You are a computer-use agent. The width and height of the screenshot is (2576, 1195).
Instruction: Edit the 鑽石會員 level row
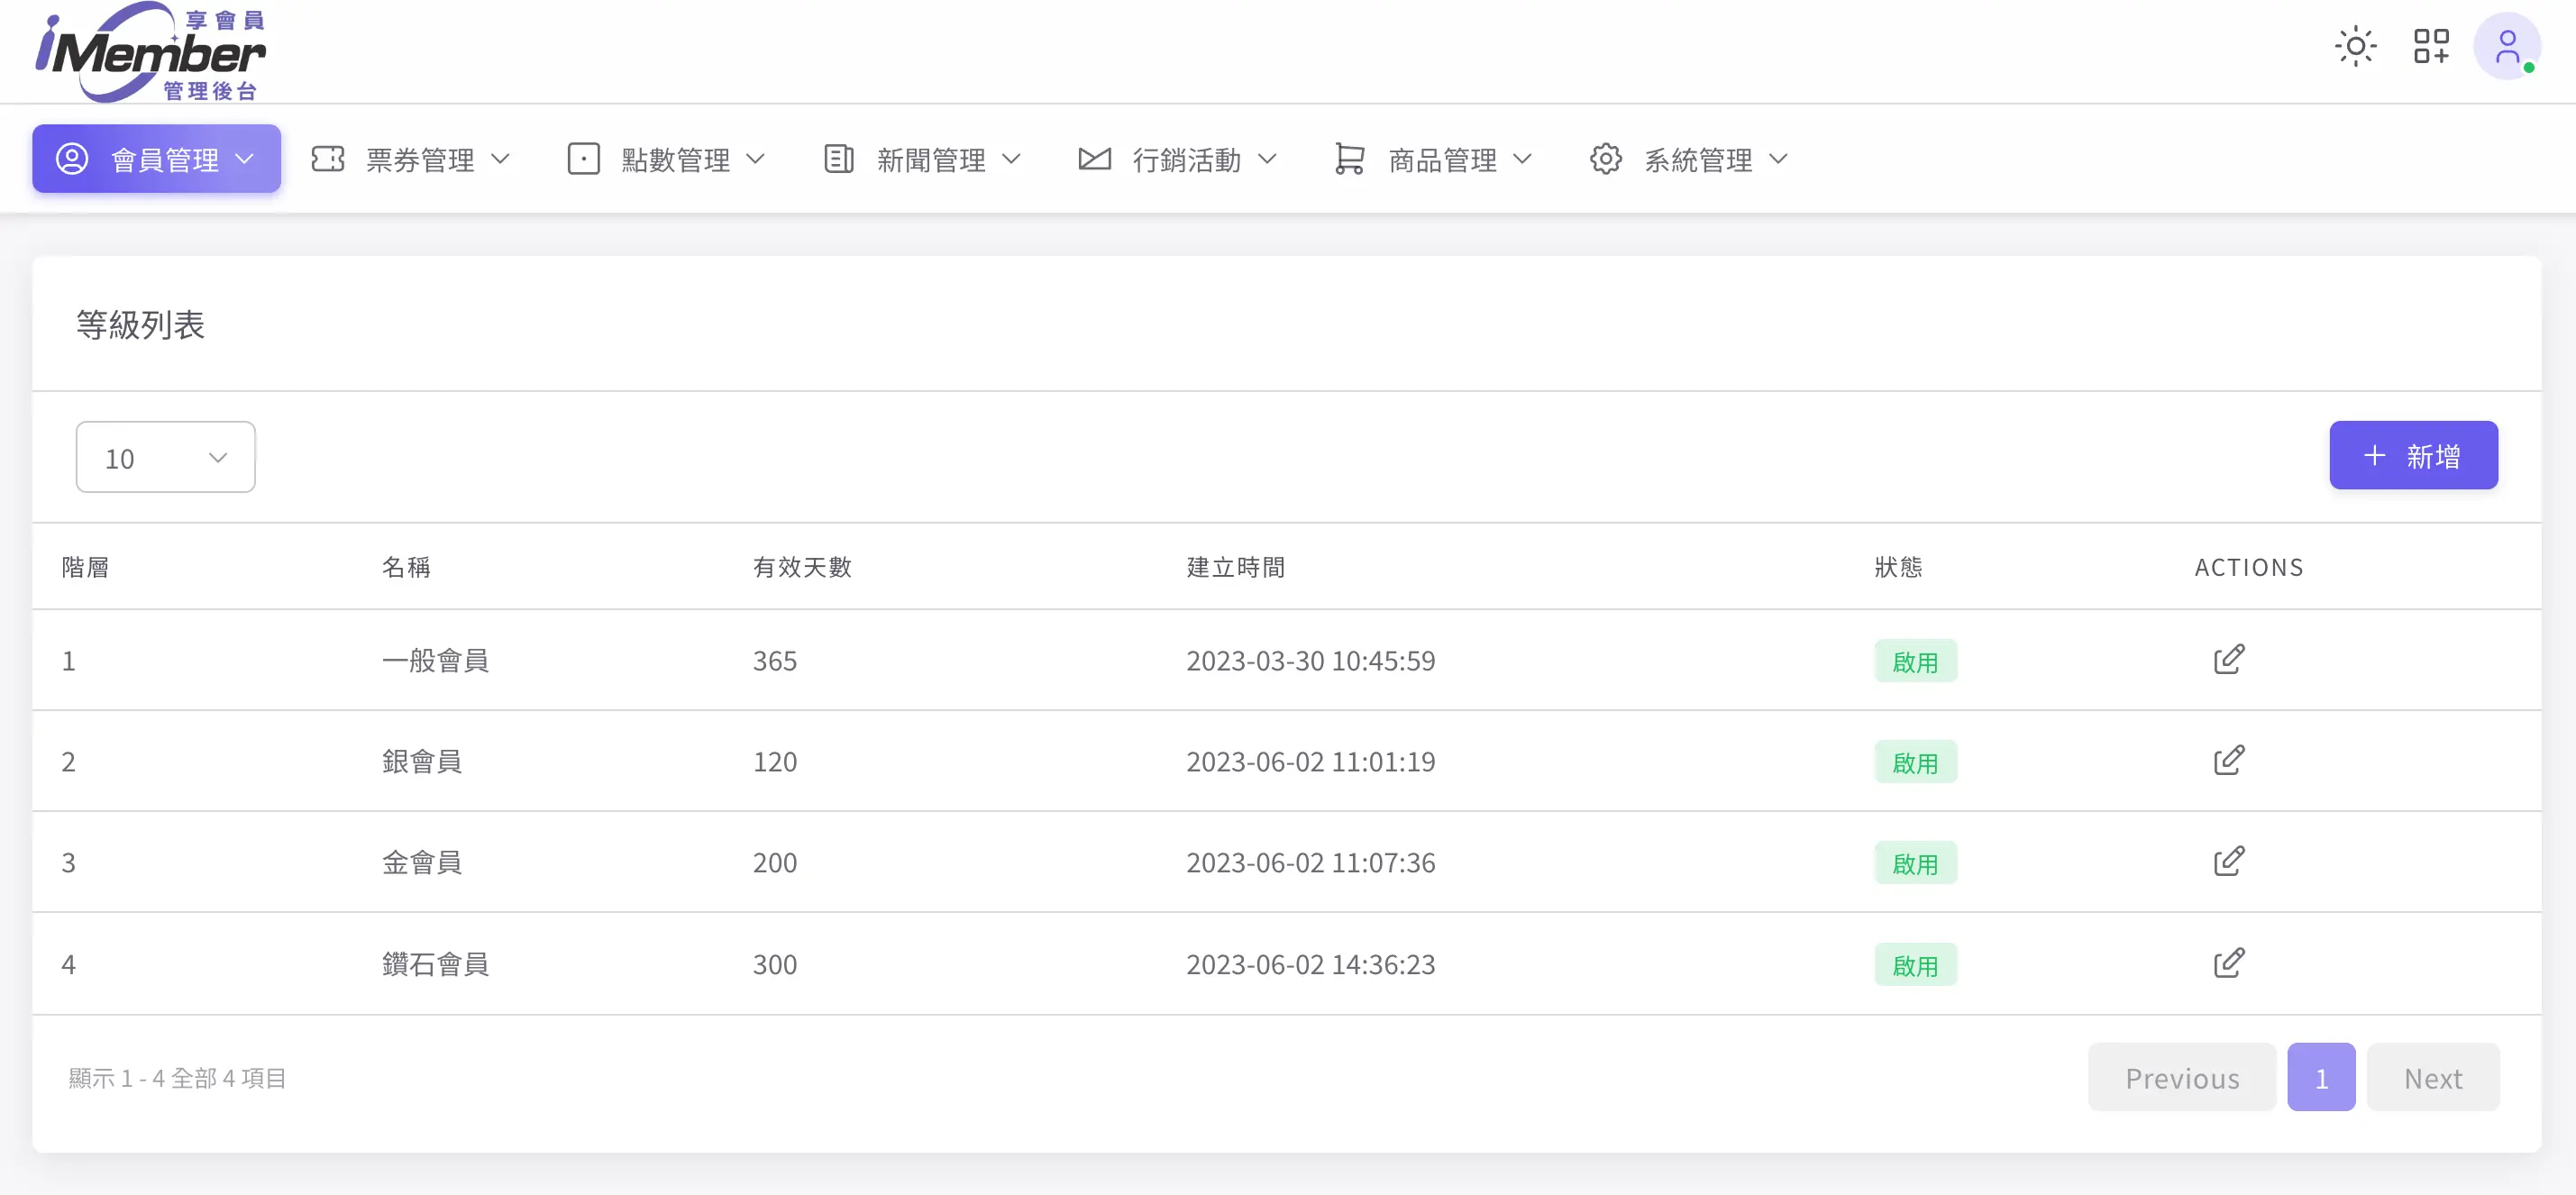coord(2228,964)
